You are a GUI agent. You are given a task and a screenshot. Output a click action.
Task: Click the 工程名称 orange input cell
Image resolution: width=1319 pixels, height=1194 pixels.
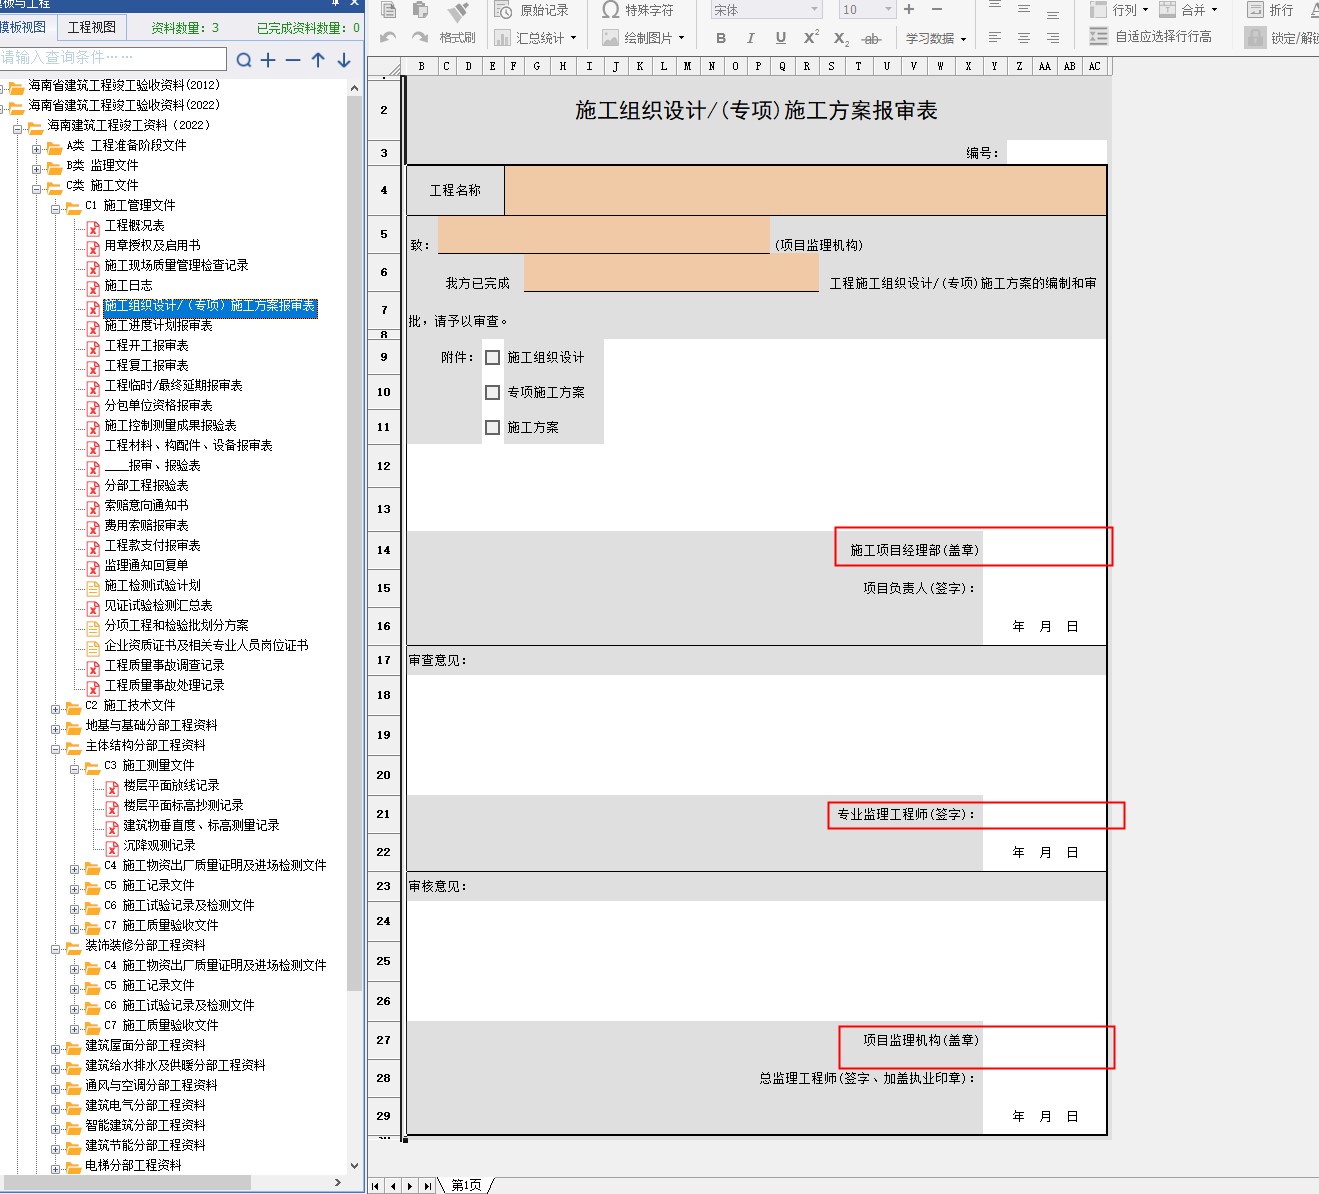click(x=806, y=190)
